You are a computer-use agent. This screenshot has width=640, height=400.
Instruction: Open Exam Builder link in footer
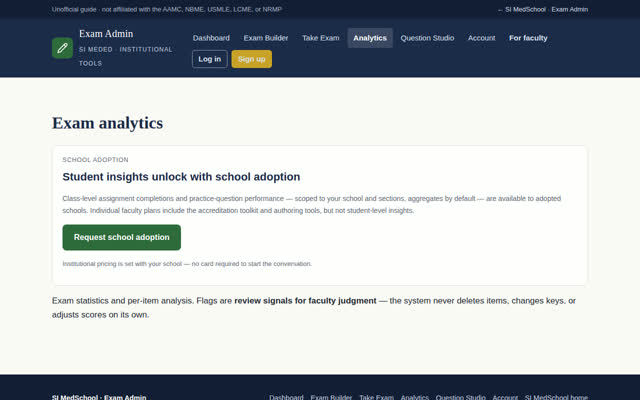click(331, 397)
